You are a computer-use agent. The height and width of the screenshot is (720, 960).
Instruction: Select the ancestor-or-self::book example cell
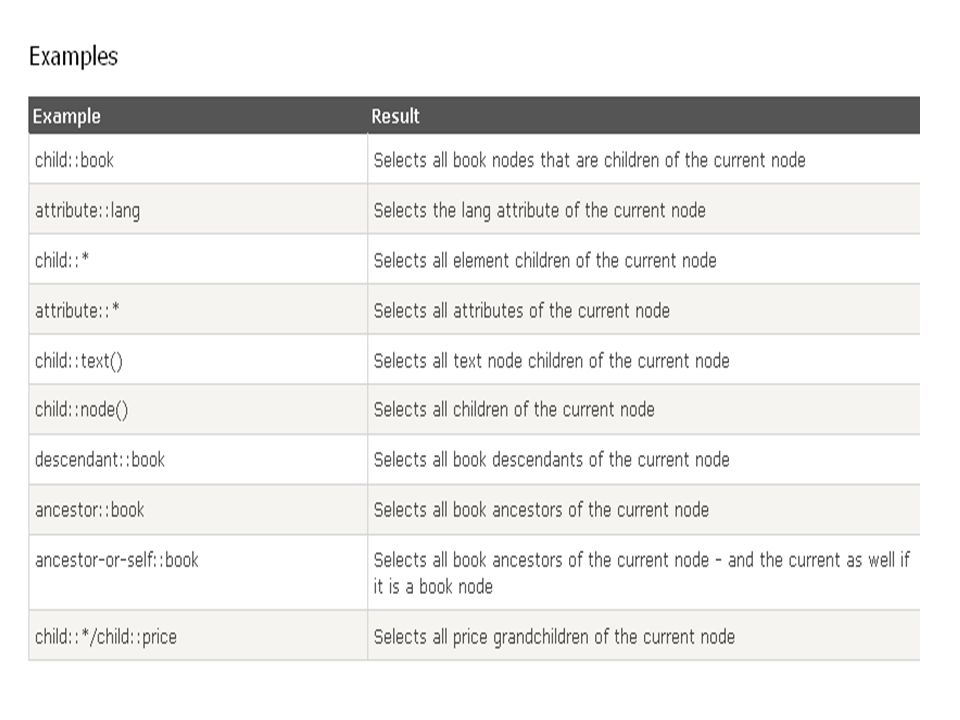coord(198,573)
